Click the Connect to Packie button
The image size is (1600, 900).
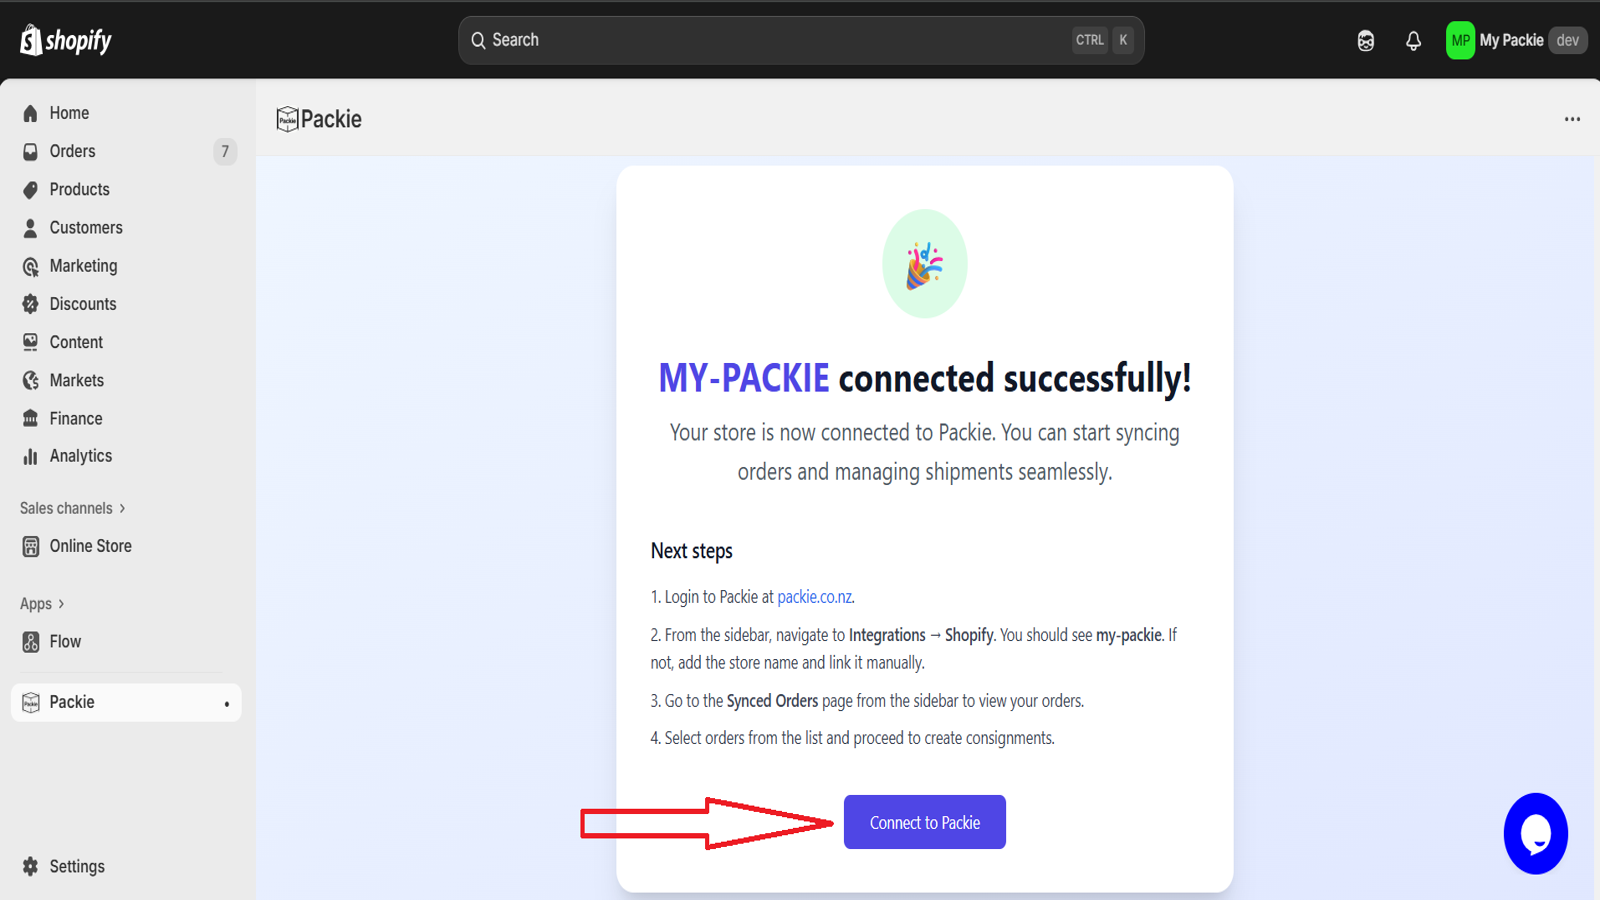point(923,821)
